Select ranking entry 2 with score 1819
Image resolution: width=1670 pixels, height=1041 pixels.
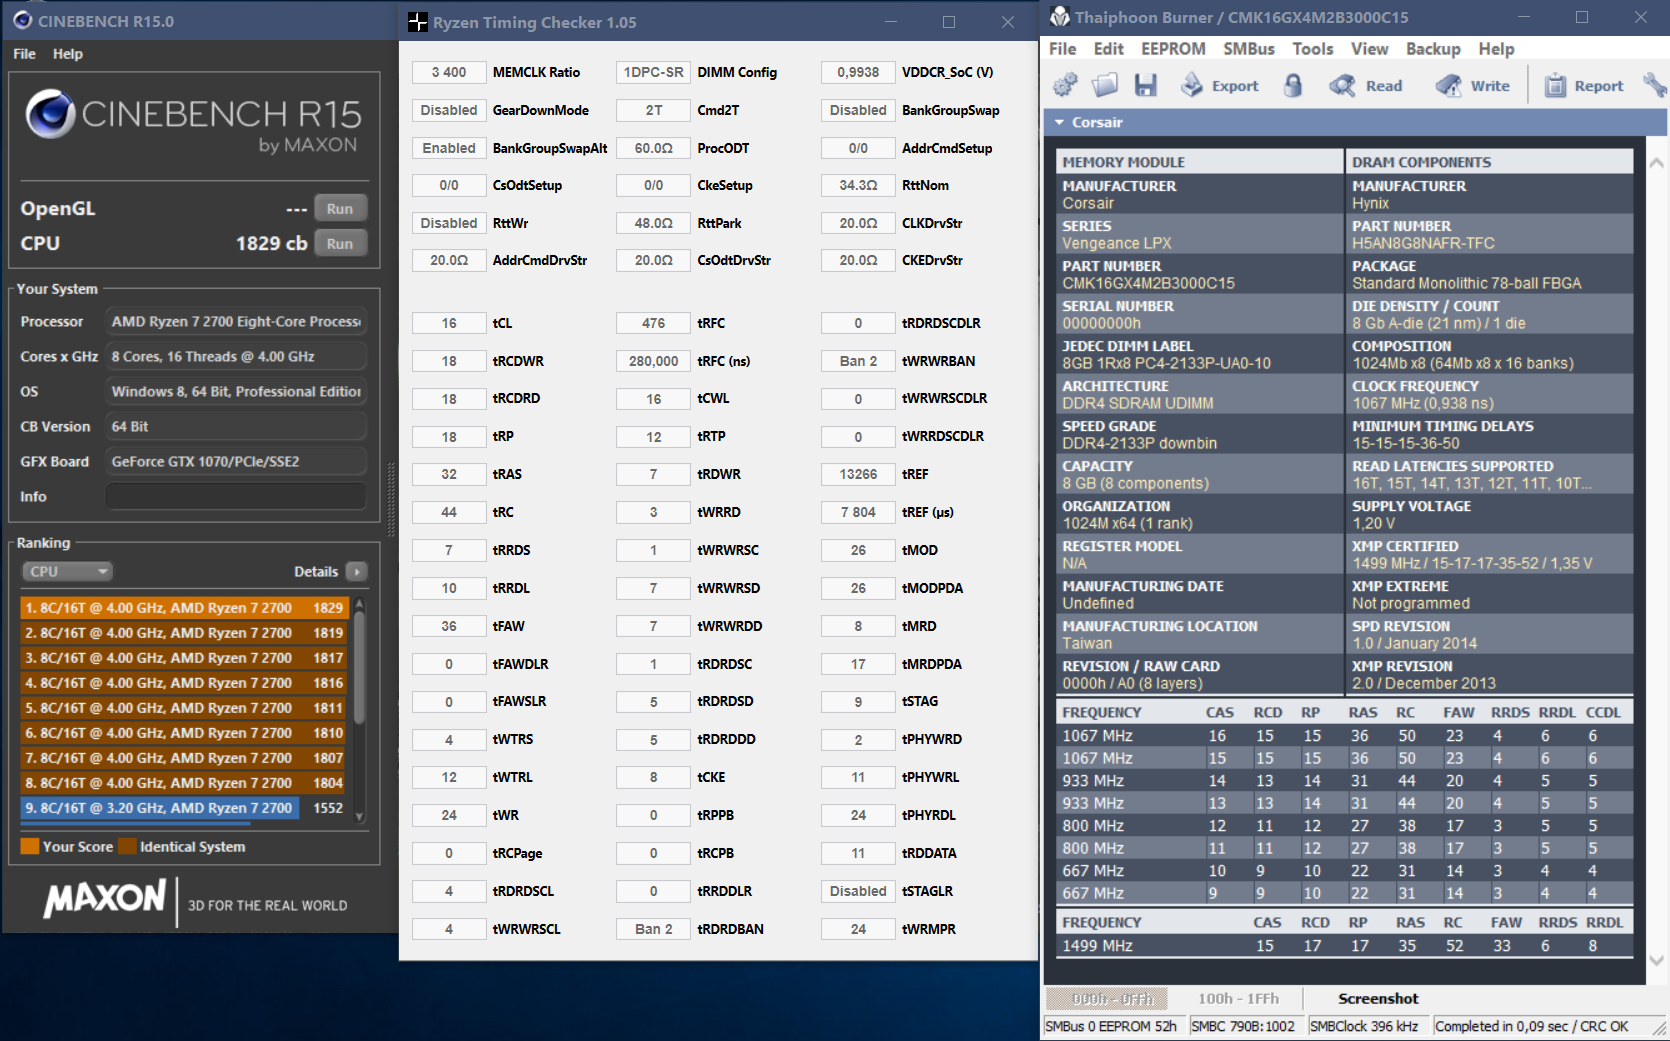pos(184,633)
